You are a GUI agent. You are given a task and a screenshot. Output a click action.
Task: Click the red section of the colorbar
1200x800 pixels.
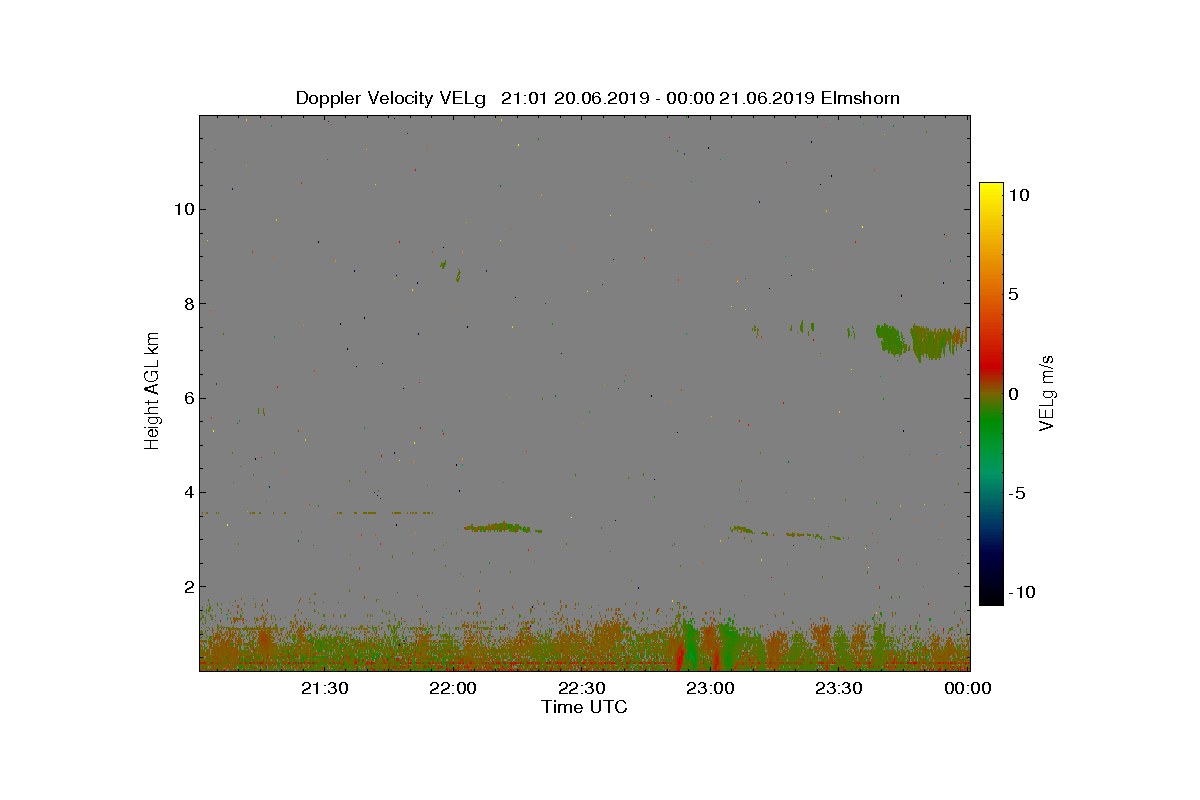pyautogui.click(x=991, y=368)
